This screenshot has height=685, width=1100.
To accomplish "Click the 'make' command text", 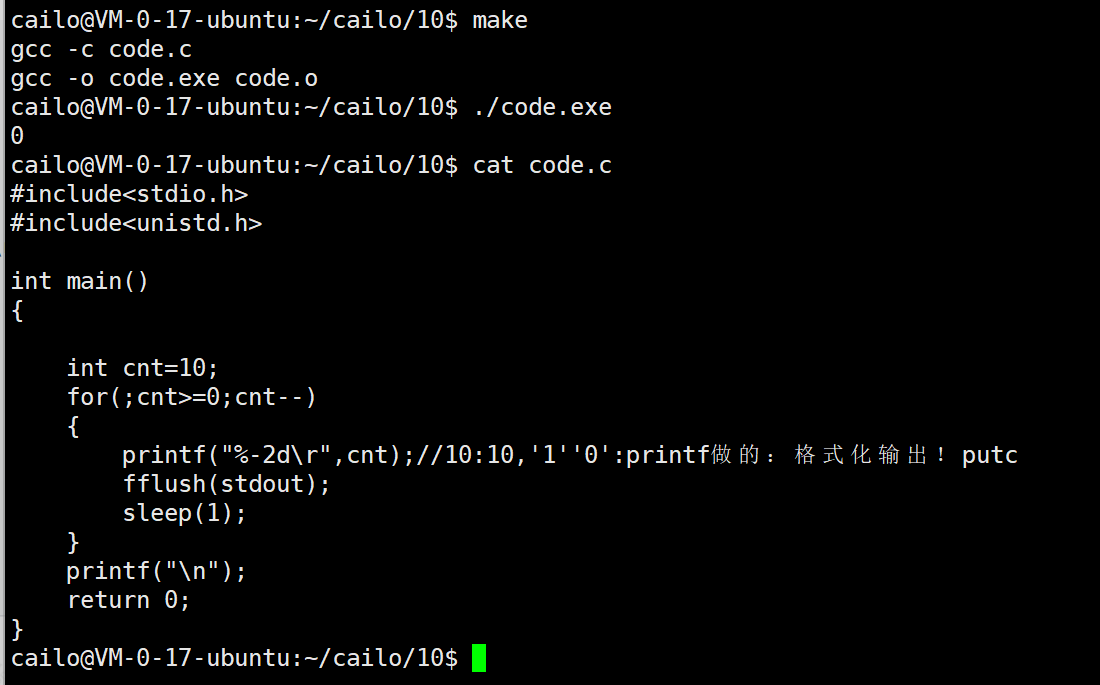I will coord(500,20).
